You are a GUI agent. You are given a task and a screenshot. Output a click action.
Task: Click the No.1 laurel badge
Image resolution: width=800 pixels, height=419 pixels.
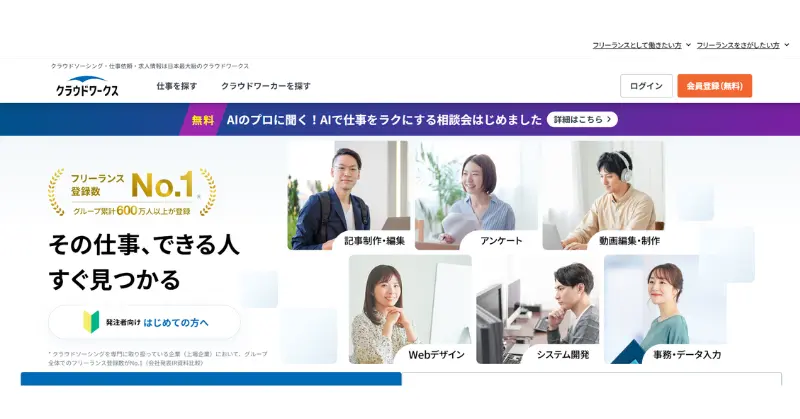click(132, 192)
